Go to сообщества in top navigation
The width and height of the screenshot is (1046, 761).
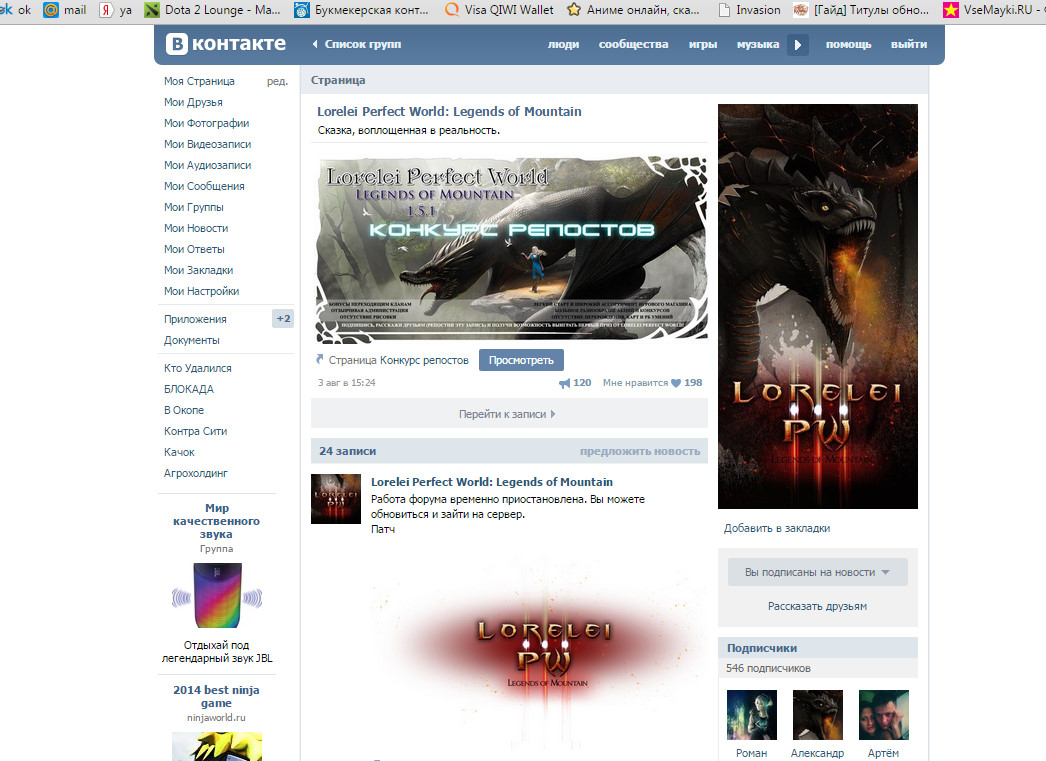click(x=633, y=44)
